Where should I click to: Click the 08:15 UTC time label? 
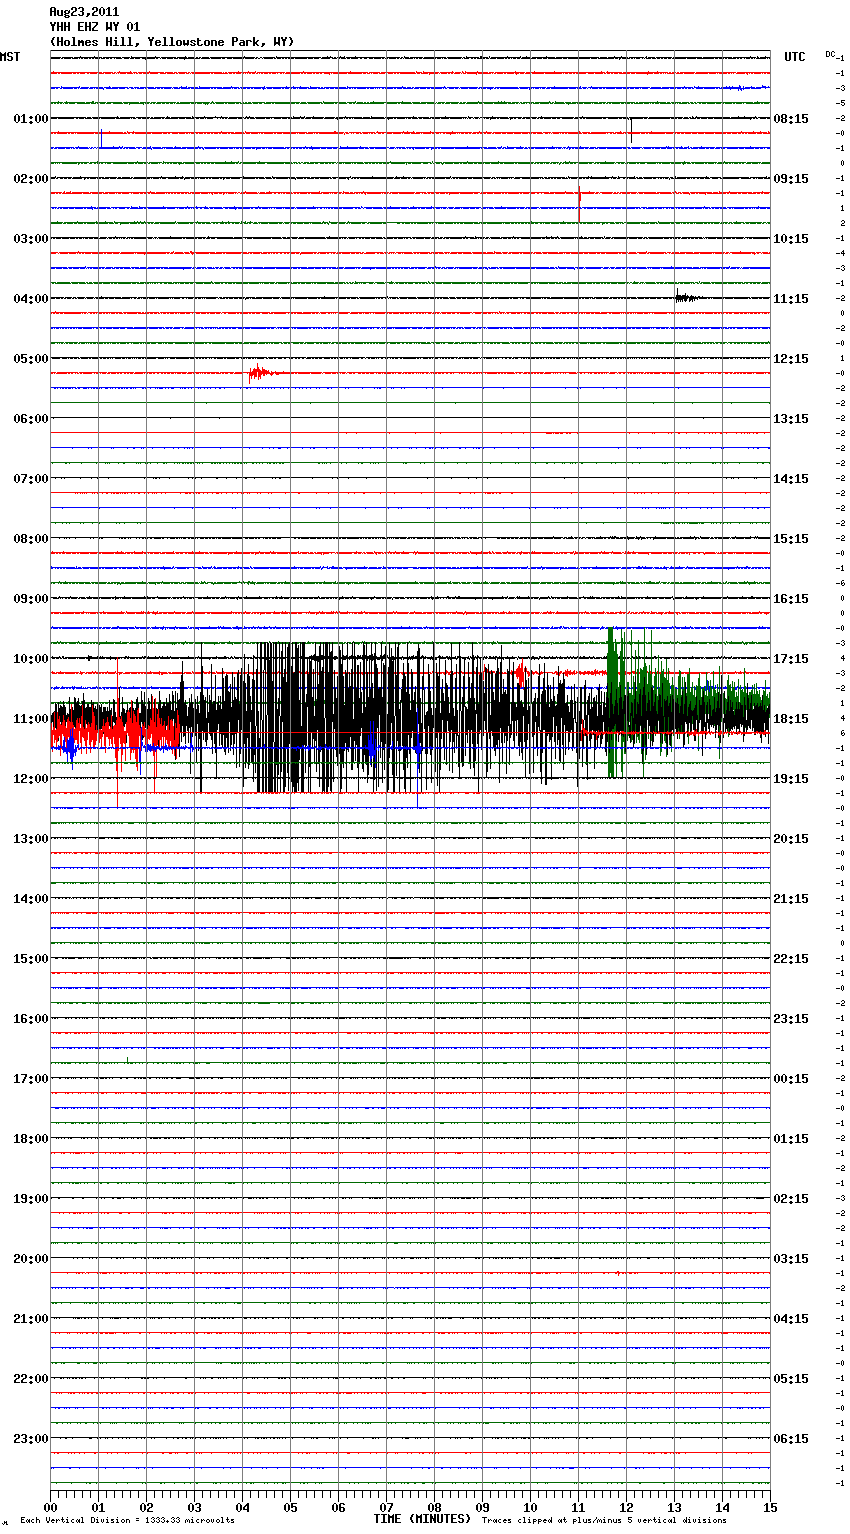(x=791, y=118)
